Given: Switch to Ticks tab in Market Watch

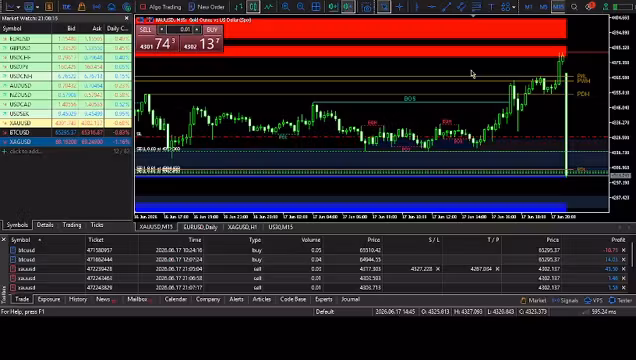Looking at the screenshot, I should pos(97,225).
